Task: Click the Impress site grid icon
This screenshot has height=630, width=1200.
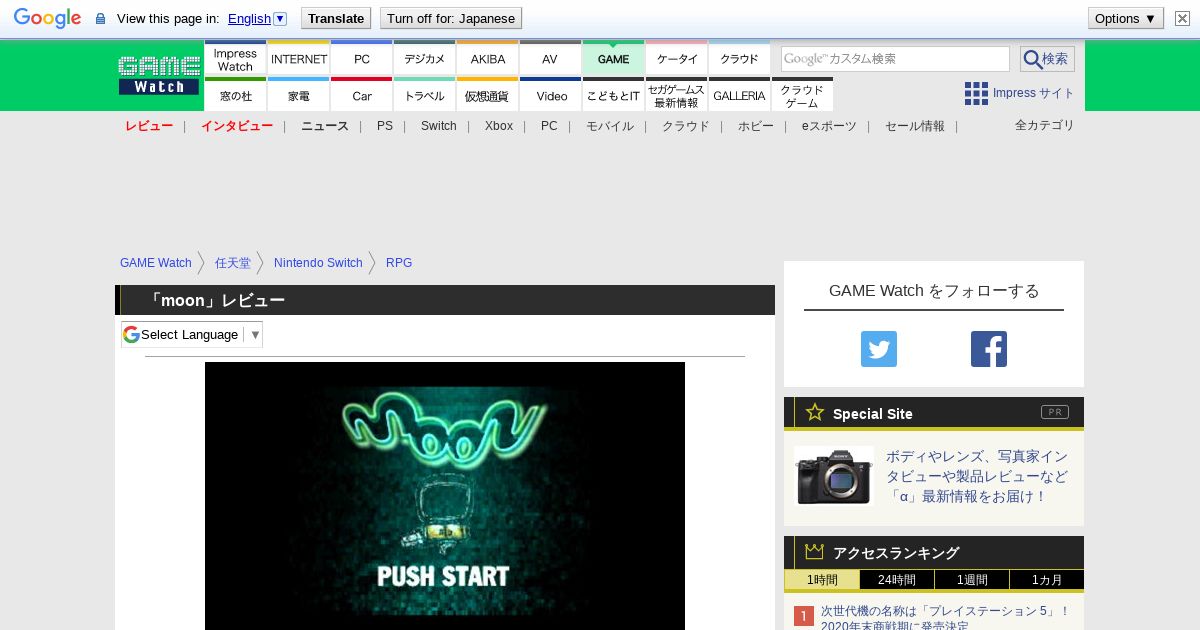Action: (976, 93)
